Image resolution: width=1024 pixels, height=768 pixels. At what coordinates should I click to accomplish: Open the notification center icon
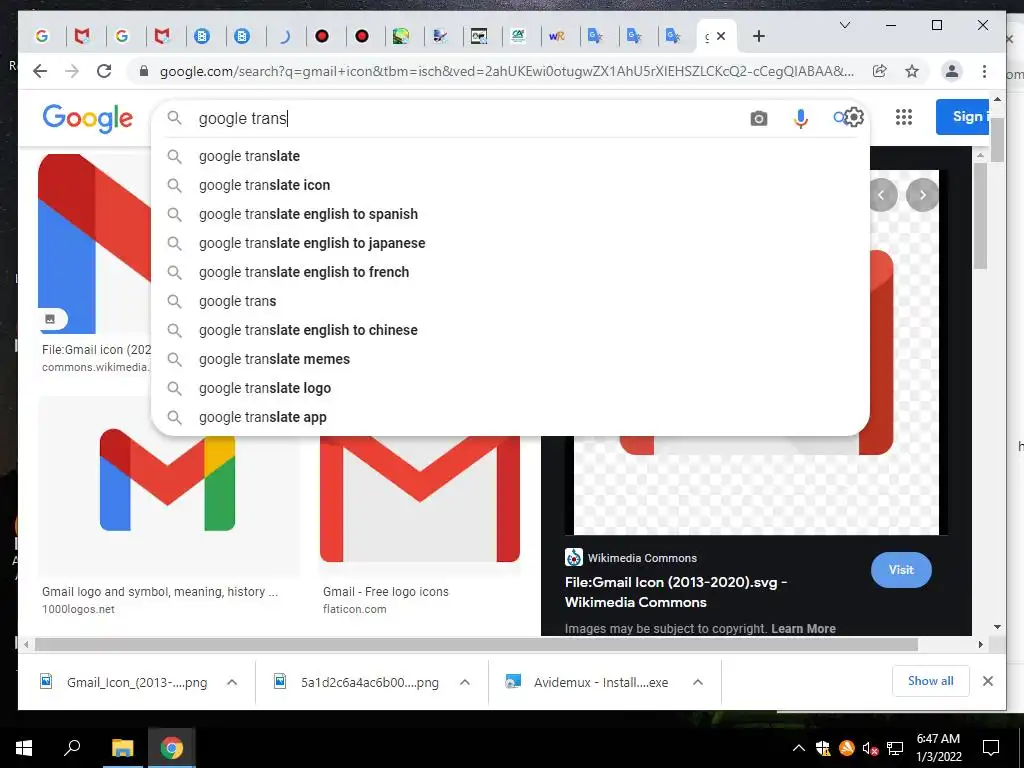coord(991,748)
